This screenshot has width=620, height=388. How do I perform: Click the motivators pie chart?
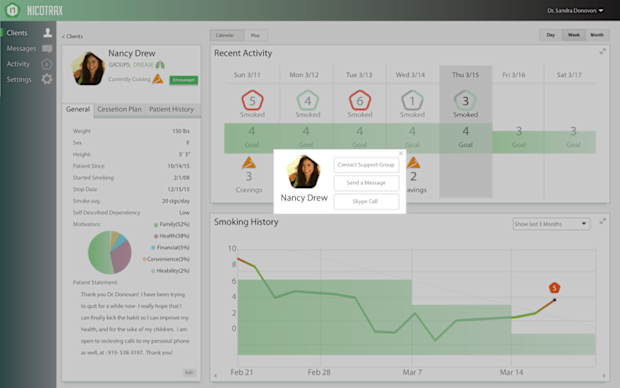110,253
